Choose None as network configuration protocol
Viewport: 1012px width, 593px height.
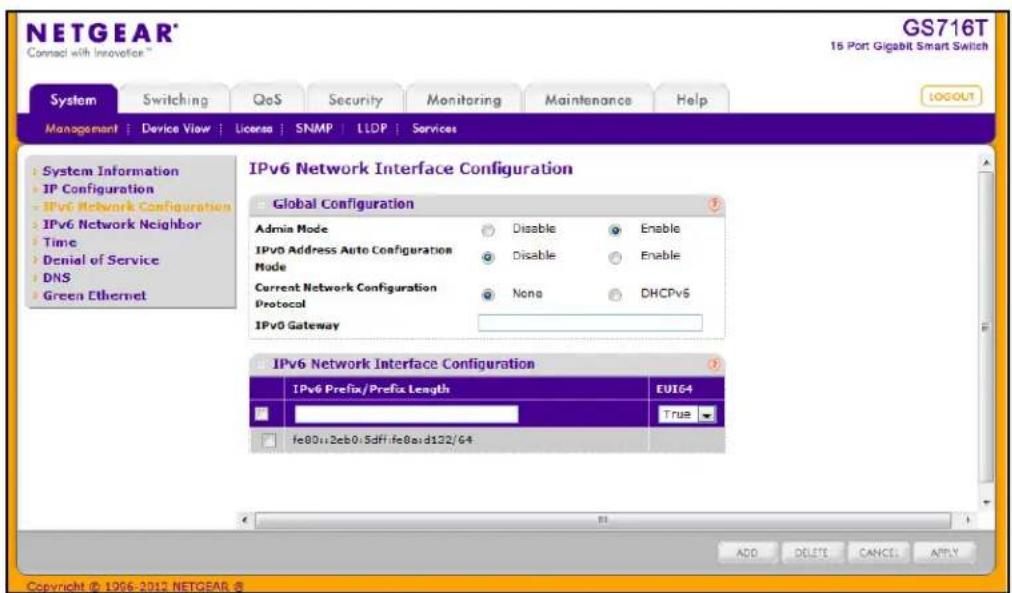pos(489,294)
